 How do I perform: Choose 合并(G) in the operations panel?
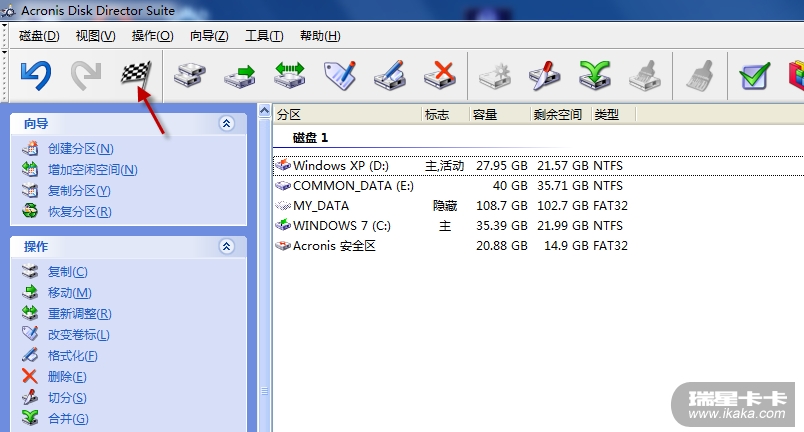tap(68, 419)
